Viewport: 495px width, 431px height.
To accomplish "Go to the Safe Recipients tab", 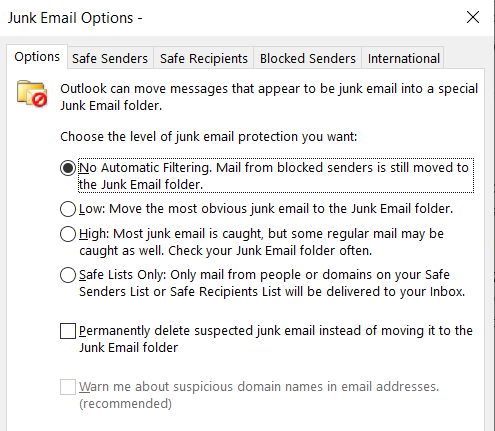I will click(204, 58).
